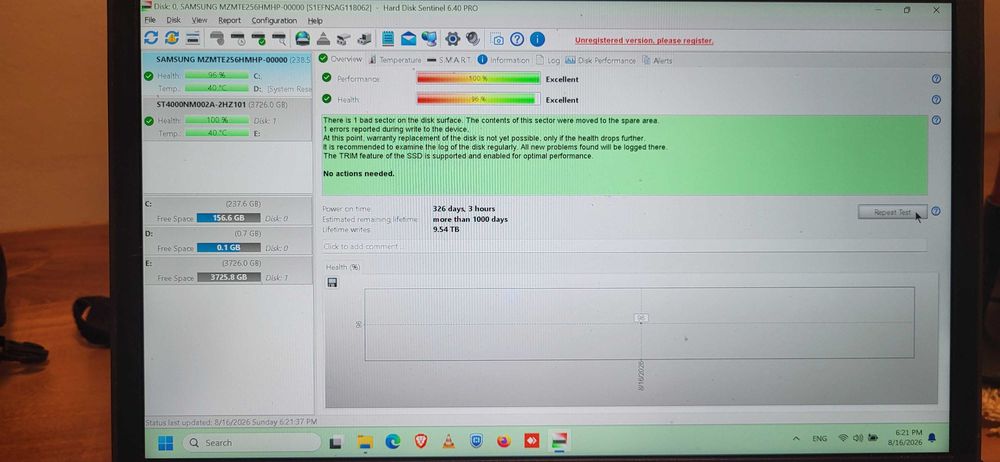The height and width of the screenshot is (462, 1000).
Task: Click the disk icon with green checkmark
Action: point(258,39)
